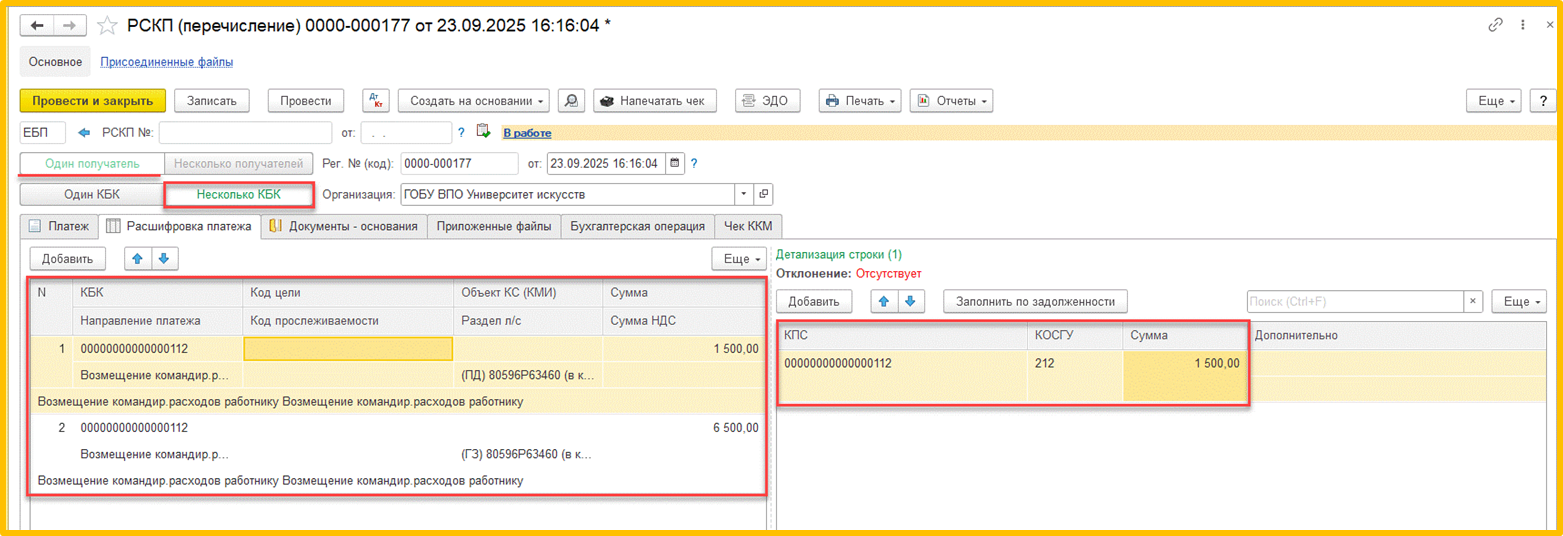Viewport: 1563px width, 536px height.
Task: Click the question mark next to РСКП date
Action: 461,132
